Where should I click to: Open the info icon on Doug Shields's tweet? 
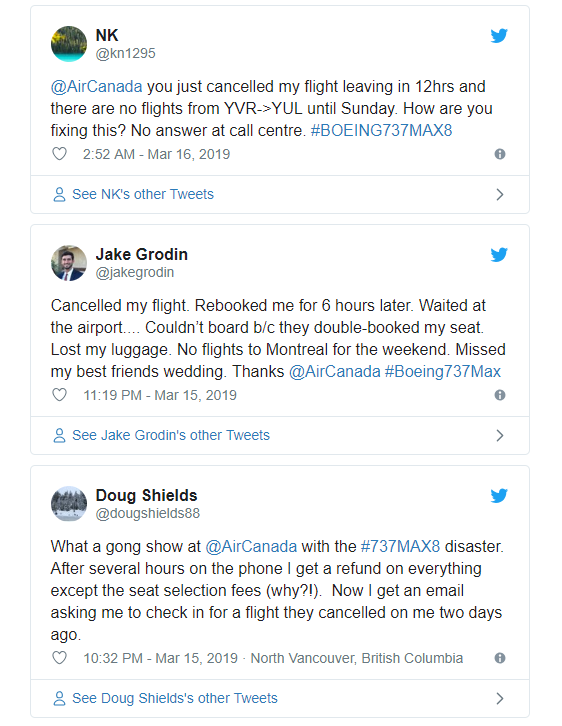point(500,658)
